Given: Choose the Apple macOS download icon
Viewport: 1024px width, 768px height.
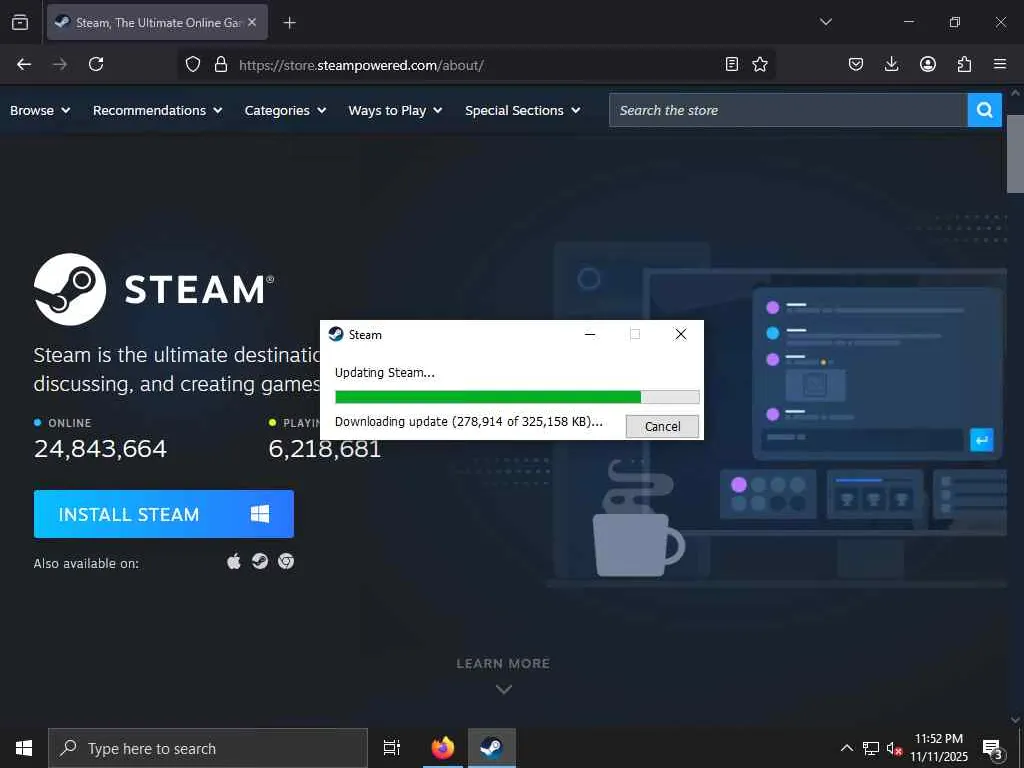Looking at the screenshot, I should click(234, 561).
